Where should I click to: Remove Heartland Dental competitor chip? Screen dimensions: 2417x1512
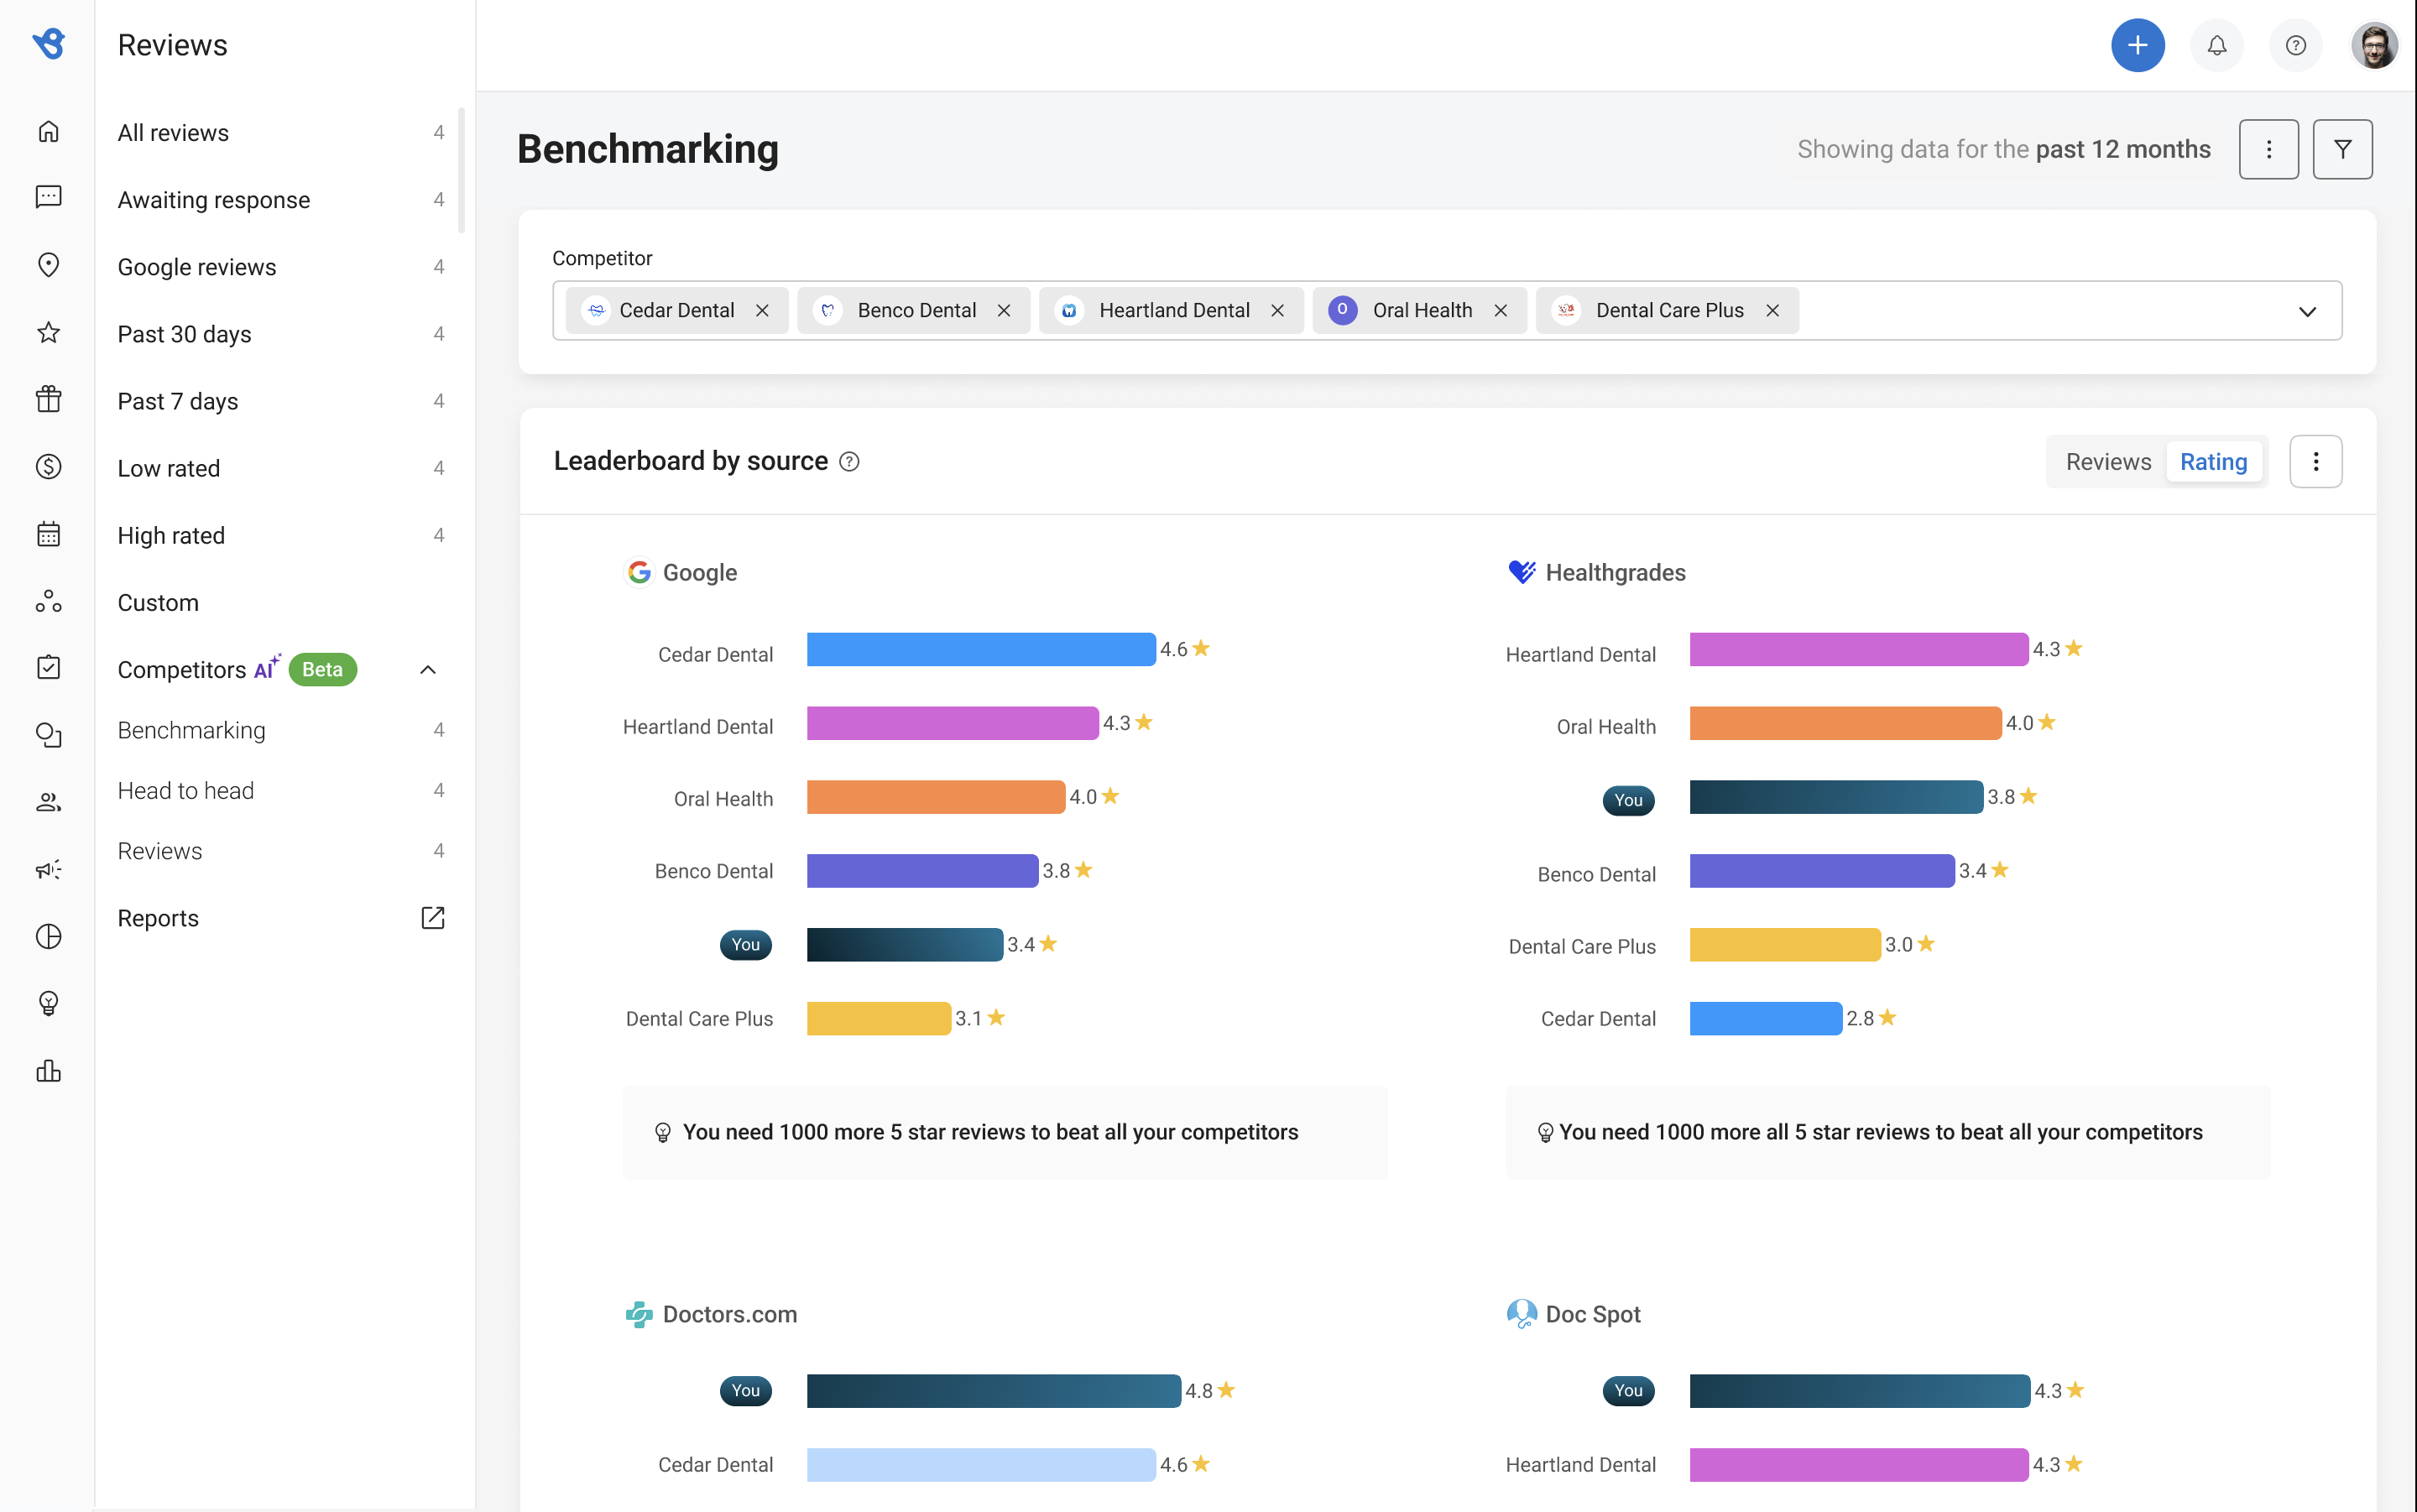tap(1277, 311)
